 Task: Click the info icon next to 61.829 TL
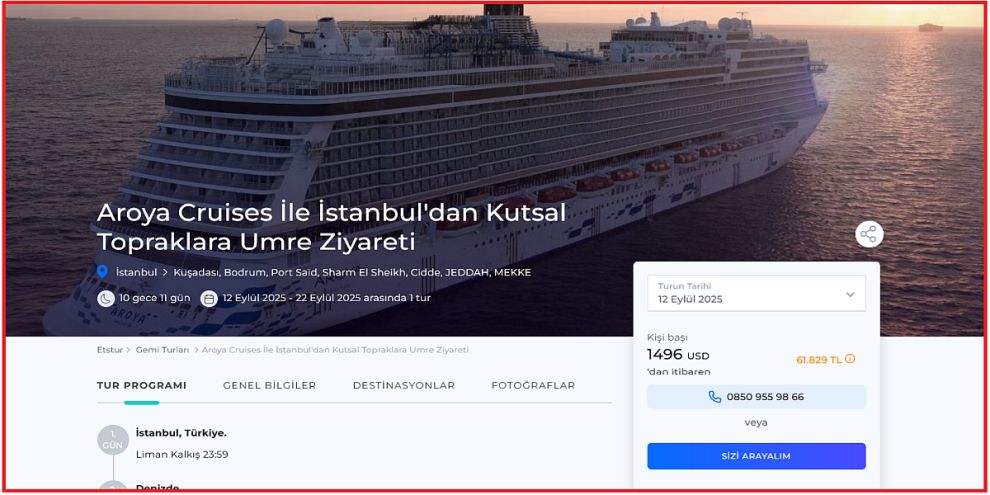tap(850, 359)
